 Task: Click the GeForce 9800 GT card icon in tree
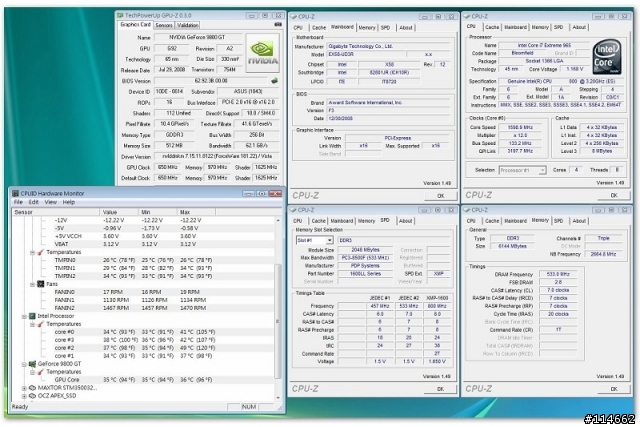(32, 364)
